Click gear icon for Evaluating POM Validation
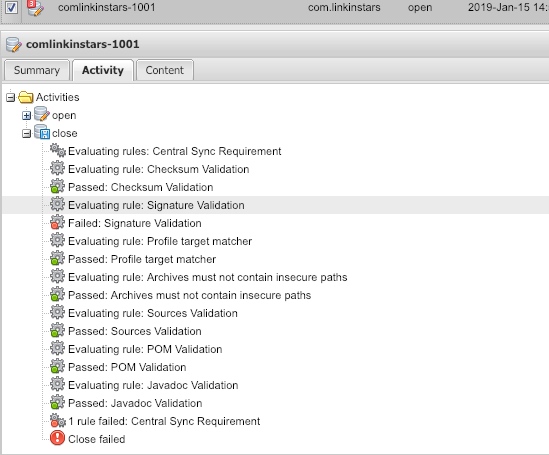The height and width of the screenshot is (455, 549). tap(57, 348)
